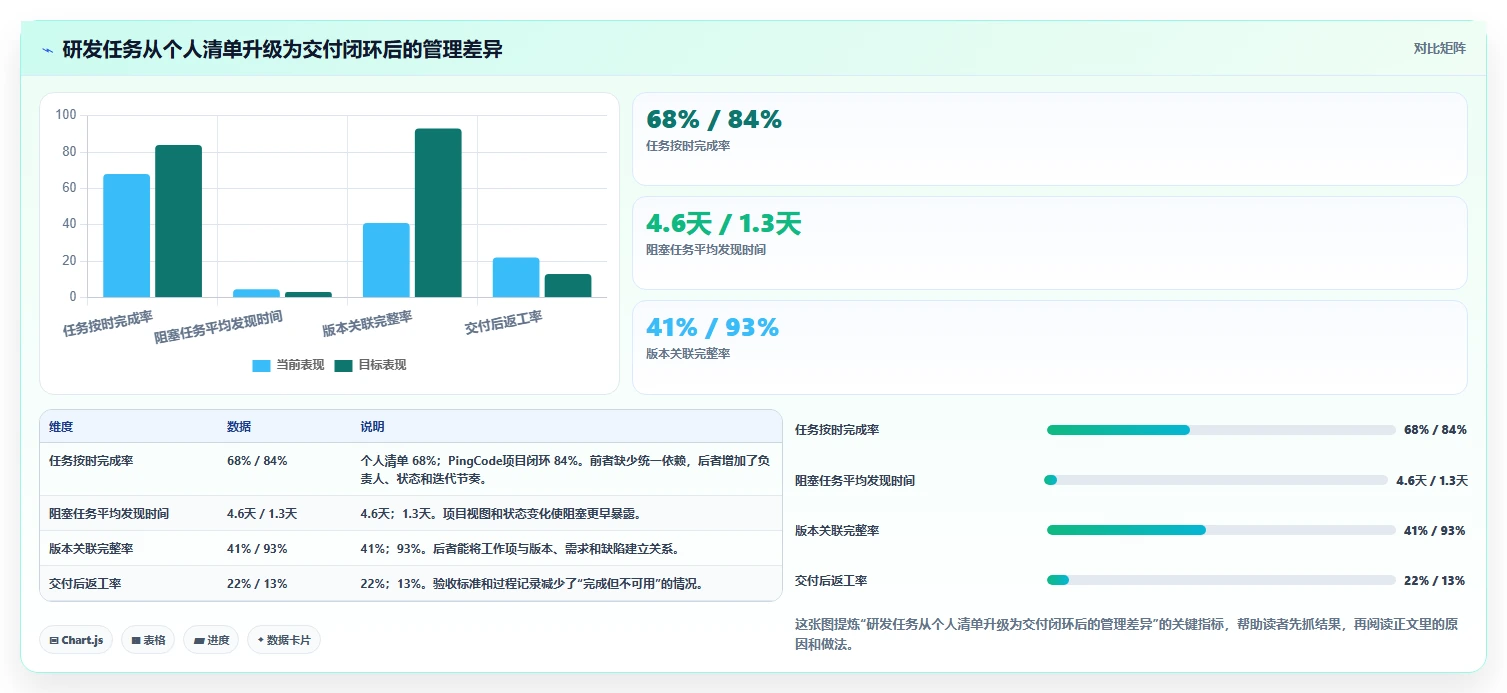
Task: Click the 任务按时完成率 progress bar
Action: click(1221, 430)
